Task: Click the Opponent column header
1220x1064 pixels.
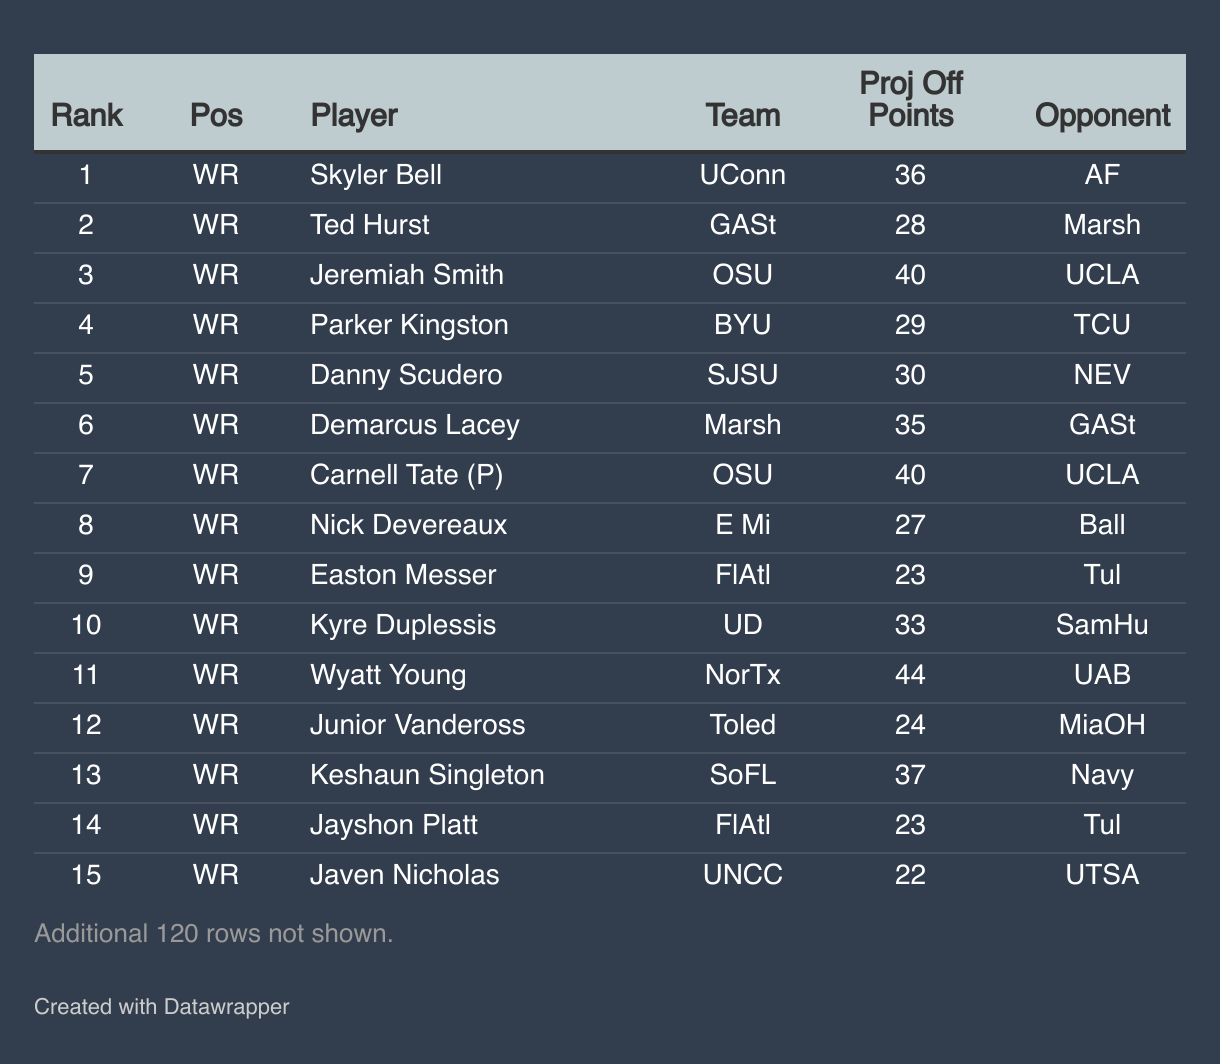Action: 1102,115
